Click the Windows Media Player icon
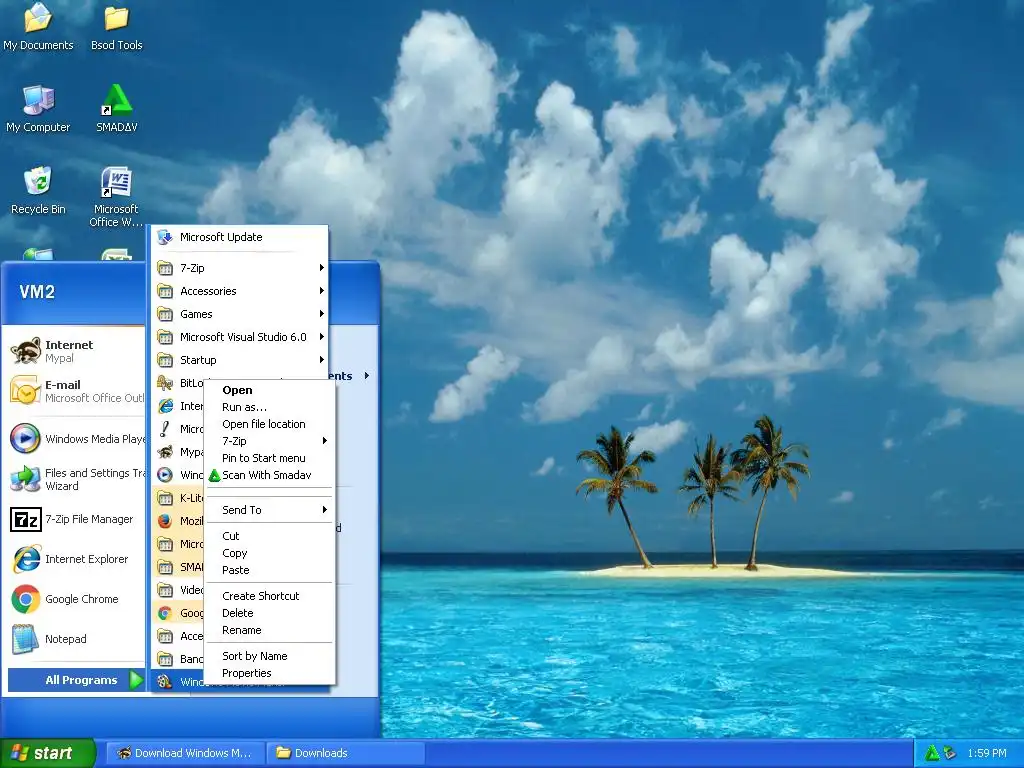 click(x=25, y=438)
